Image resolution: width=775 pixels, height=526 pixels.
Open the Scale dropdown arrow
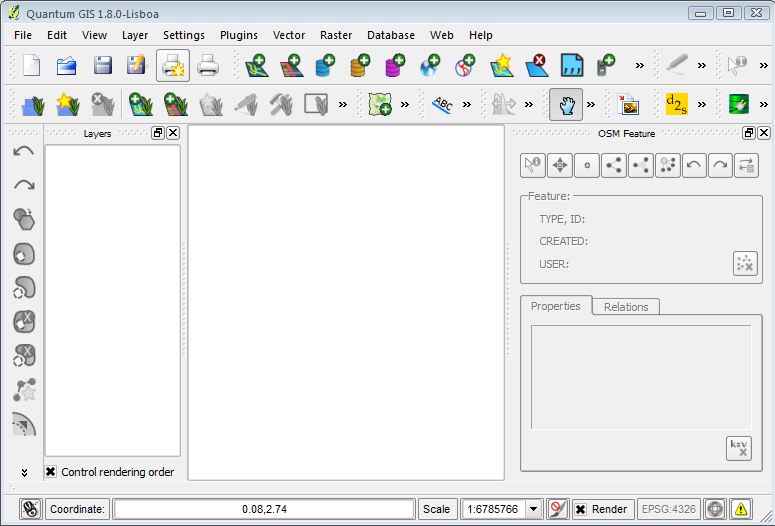click(533, 509)
